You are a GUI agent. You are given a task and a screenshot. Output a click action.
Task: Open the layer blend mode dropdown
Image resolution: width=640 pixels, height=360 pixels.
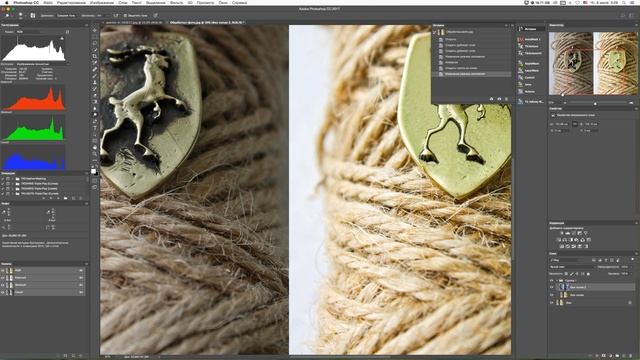571,267
